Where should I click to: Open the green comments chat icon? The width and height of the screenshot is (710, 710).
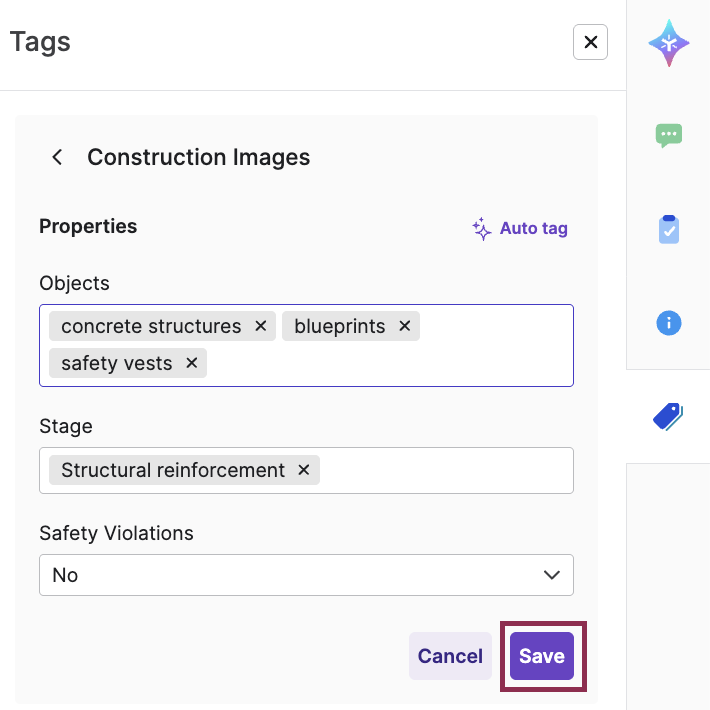[668, 135]
